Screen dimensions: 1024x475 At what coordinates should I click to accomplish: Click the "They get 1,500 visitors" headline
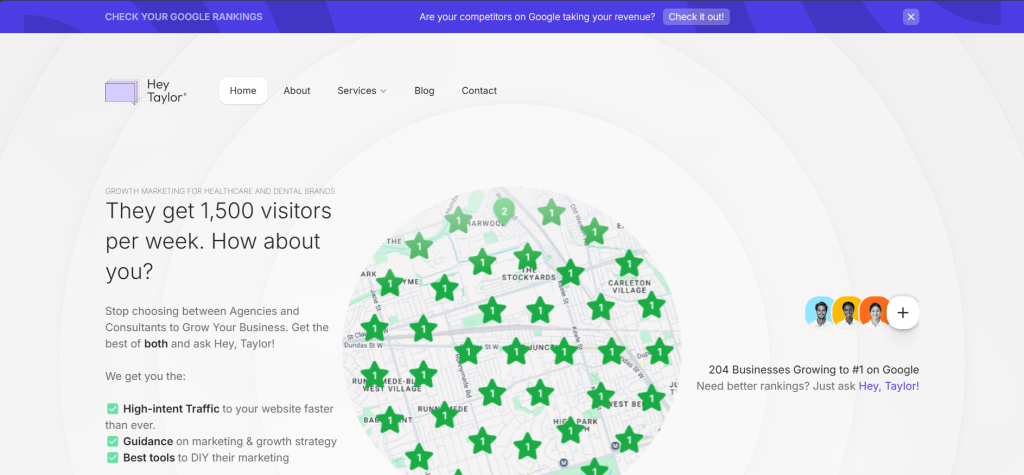(x=219, y=211)
